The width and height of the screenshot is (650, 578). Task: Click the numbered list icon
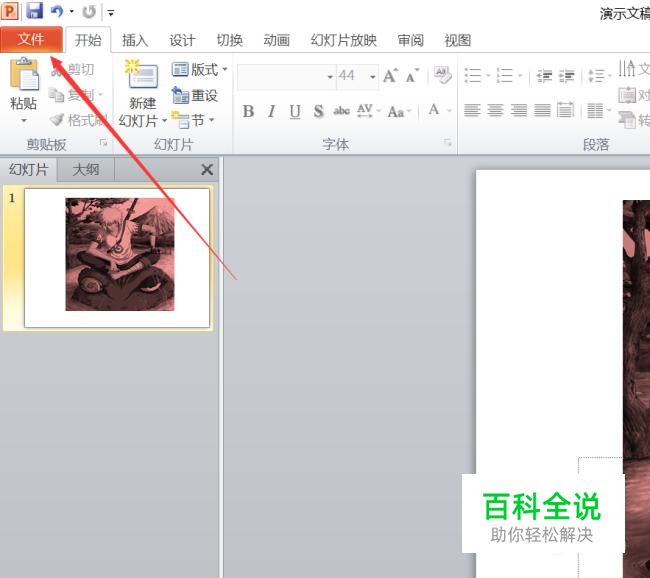pos(504,76)
